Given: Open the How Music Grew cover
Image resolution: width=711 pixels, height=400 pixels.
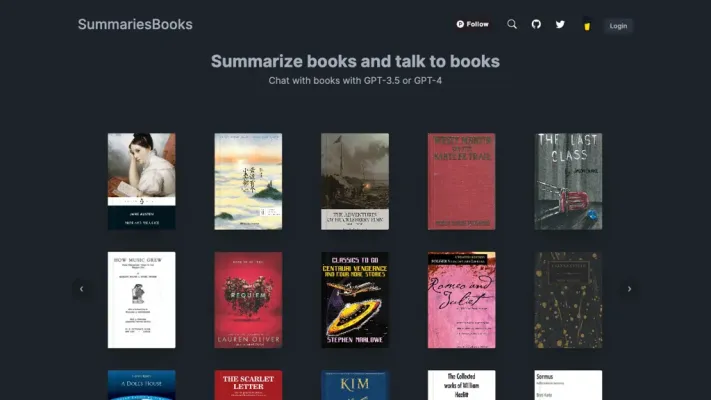Looking at the screenshot, I should 141,300.
